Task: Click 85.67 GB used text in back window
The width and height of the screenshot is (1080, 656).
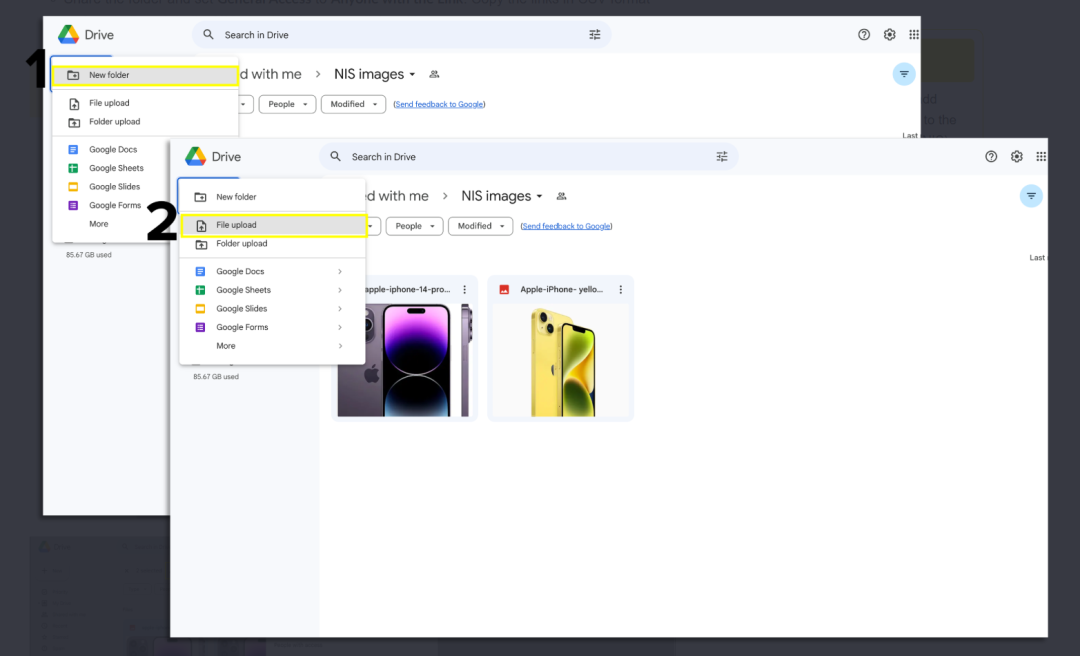Action: pos(89,255)
